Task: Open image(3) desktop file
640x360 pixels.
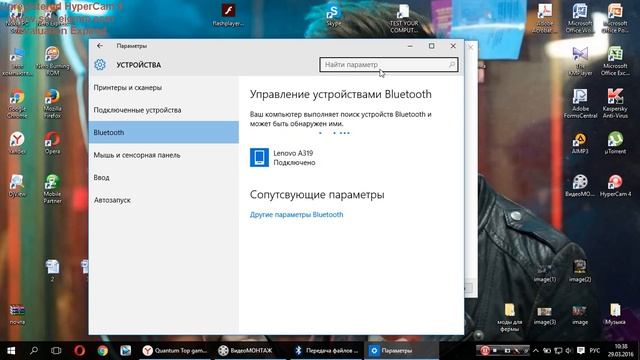Action: point(544,315)
